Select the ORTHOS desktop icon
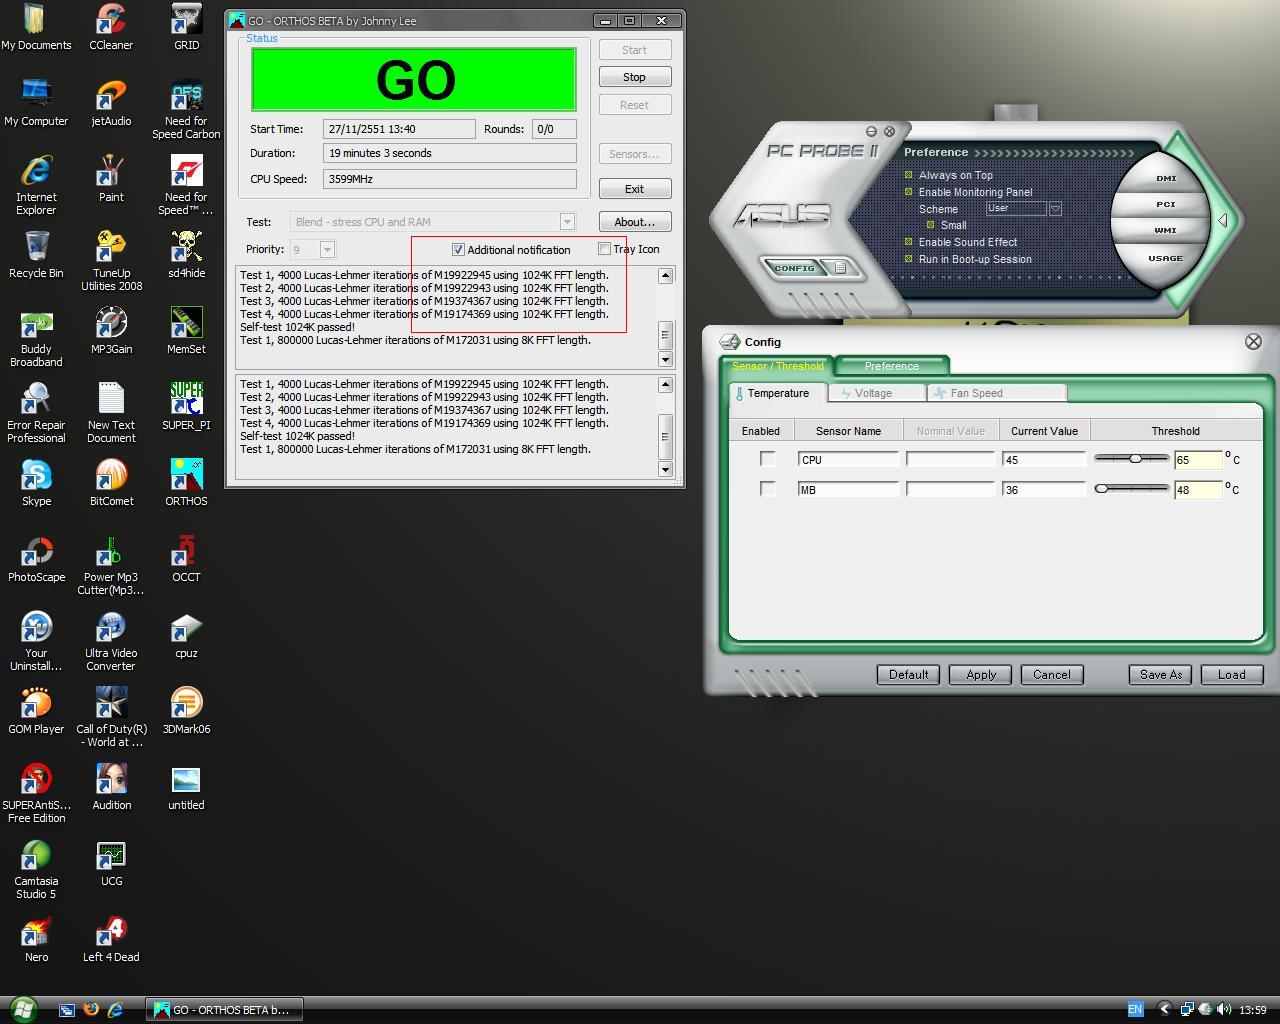Viewport: 1280px width, 1024px height. [x=186, y=483]
